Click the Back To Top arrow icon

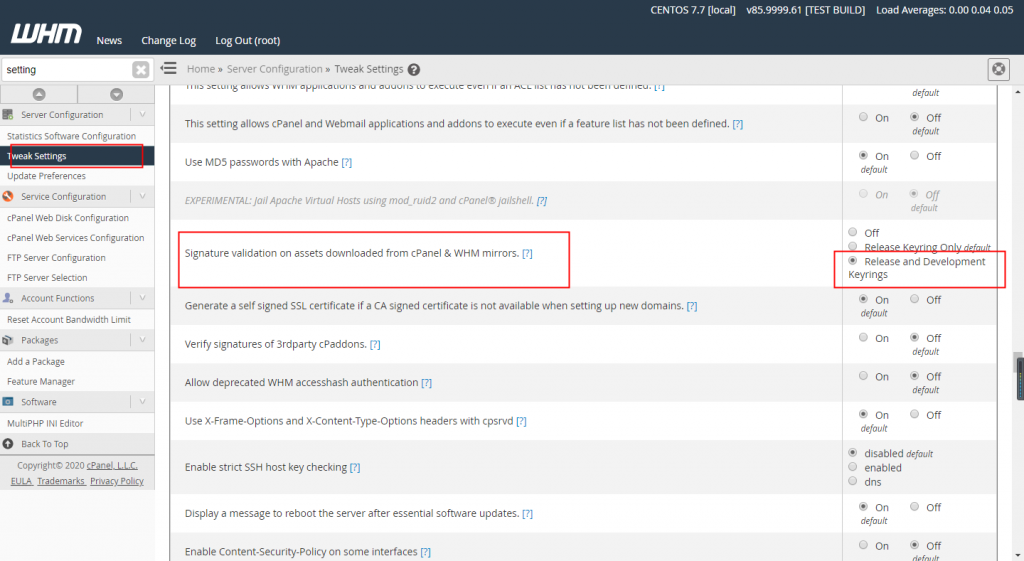click(8, 444)
